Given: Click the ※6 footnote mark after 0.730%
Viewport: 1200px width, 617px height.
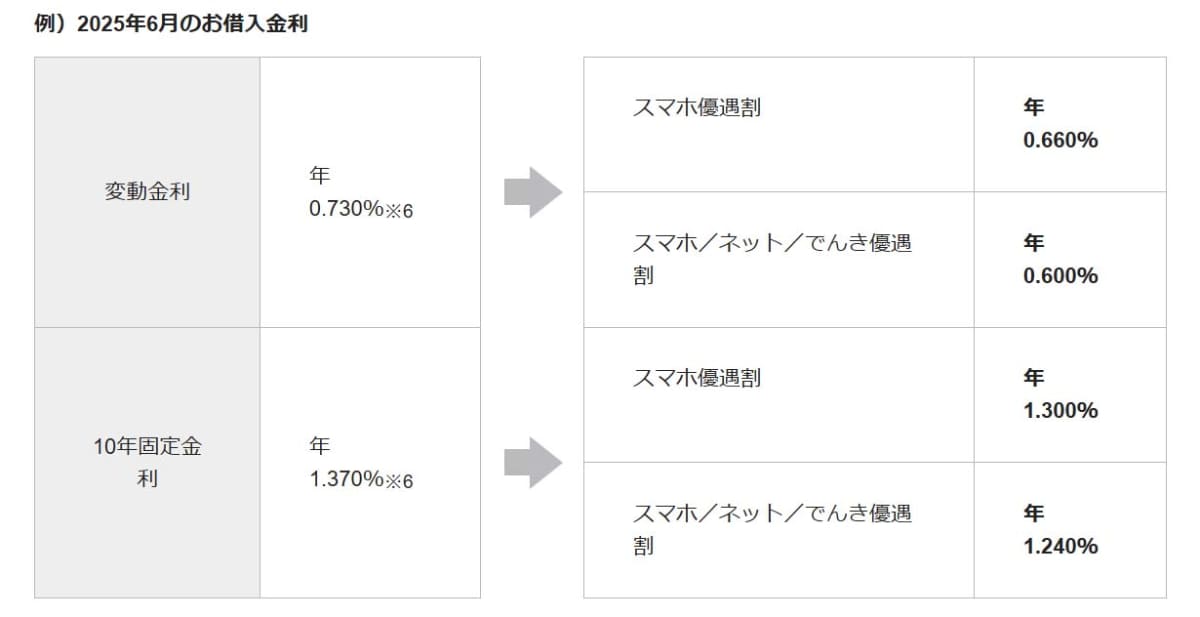Looking at the screenshot, I should tap(399, 211).
